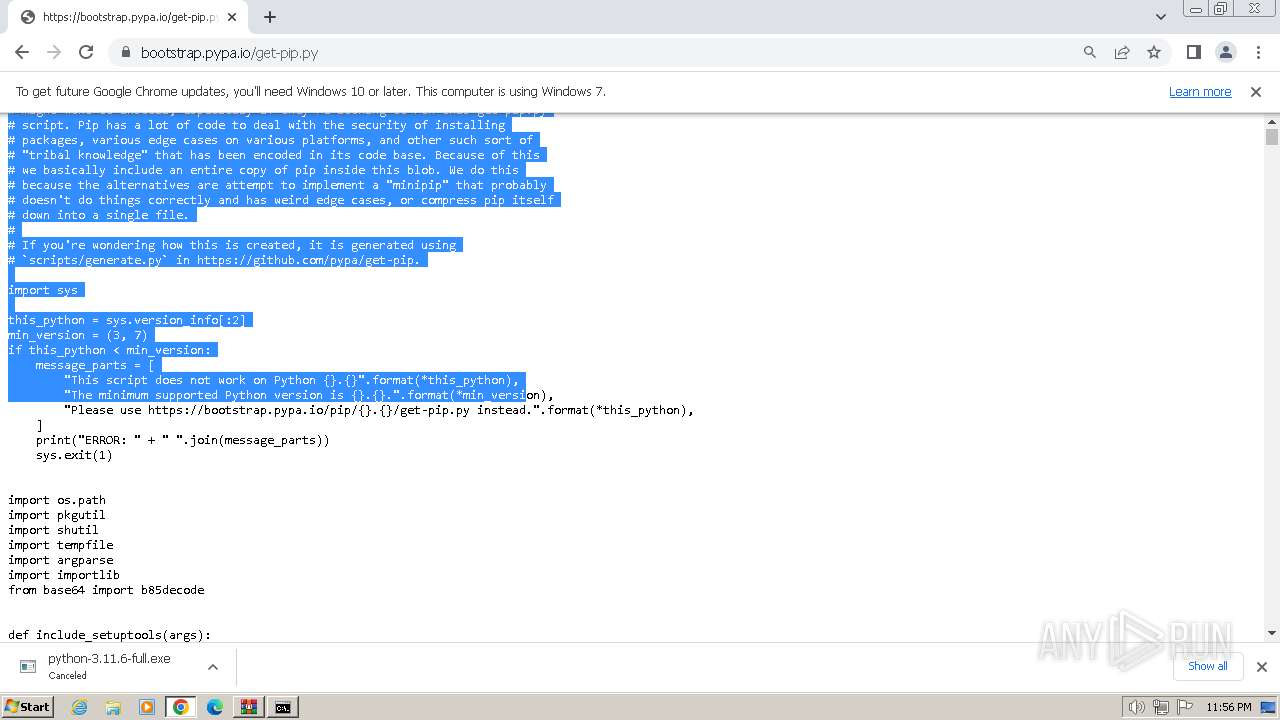The image size is (1280, 720).
Task: Open the side panel
Action: pyautogui.click(x=1194, y=52)
